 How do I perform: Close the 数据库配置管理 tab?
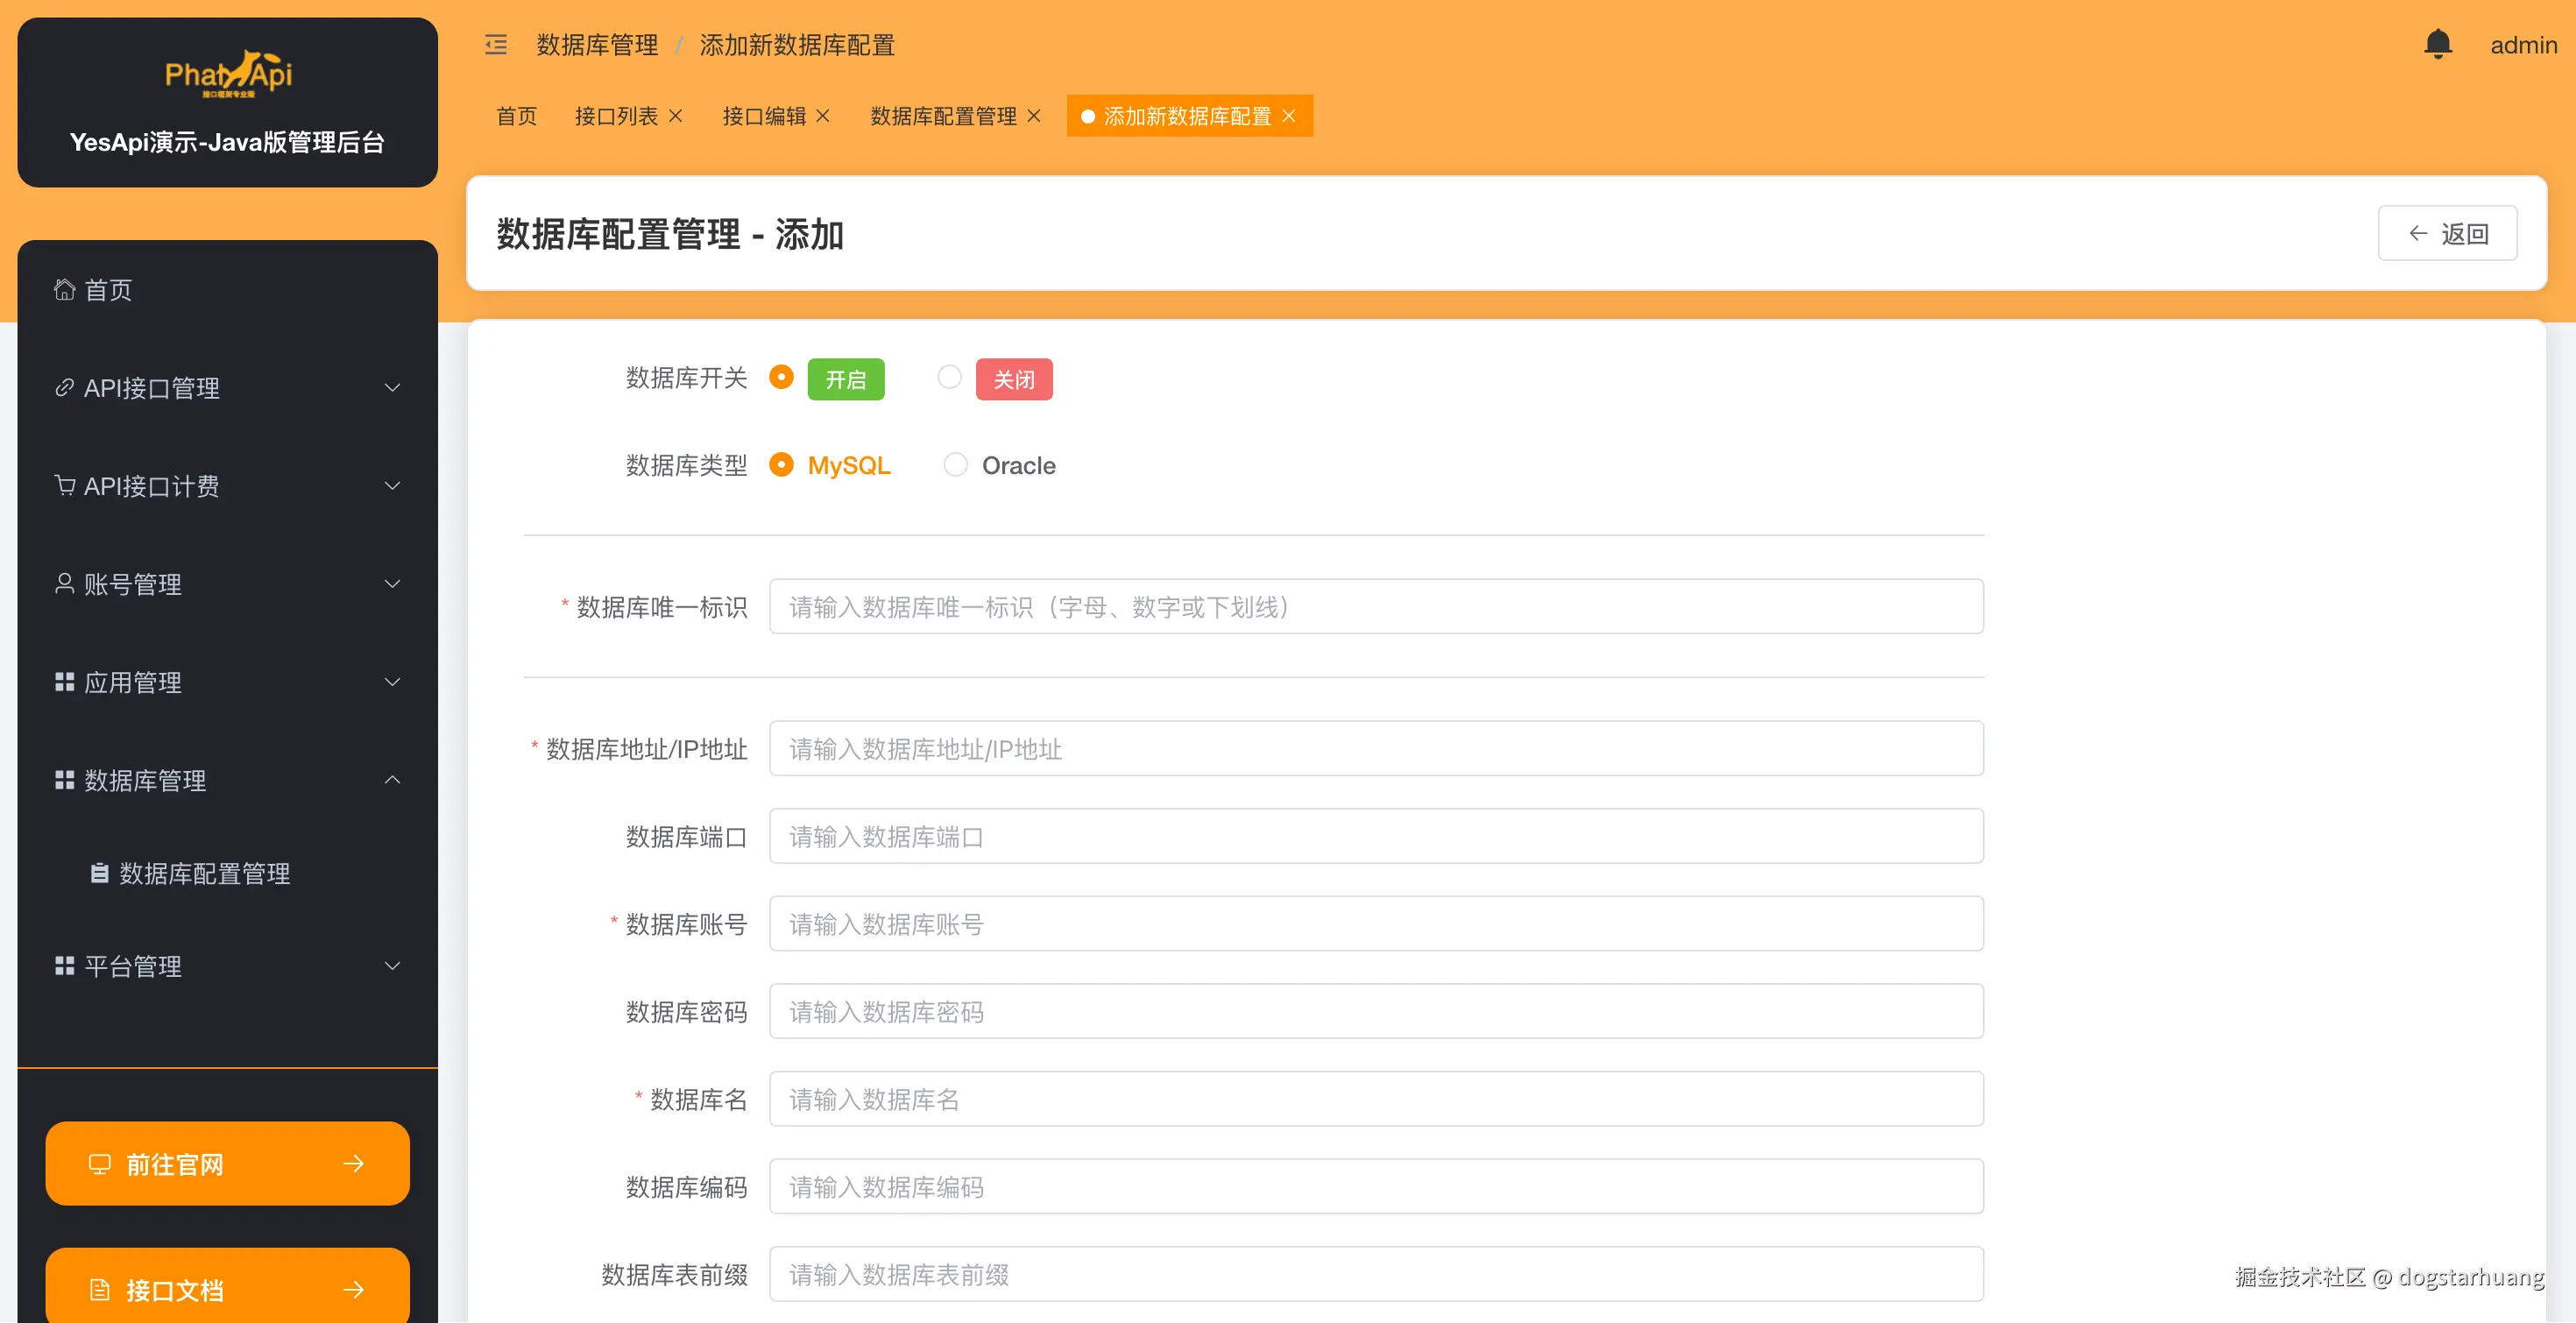1034,116
